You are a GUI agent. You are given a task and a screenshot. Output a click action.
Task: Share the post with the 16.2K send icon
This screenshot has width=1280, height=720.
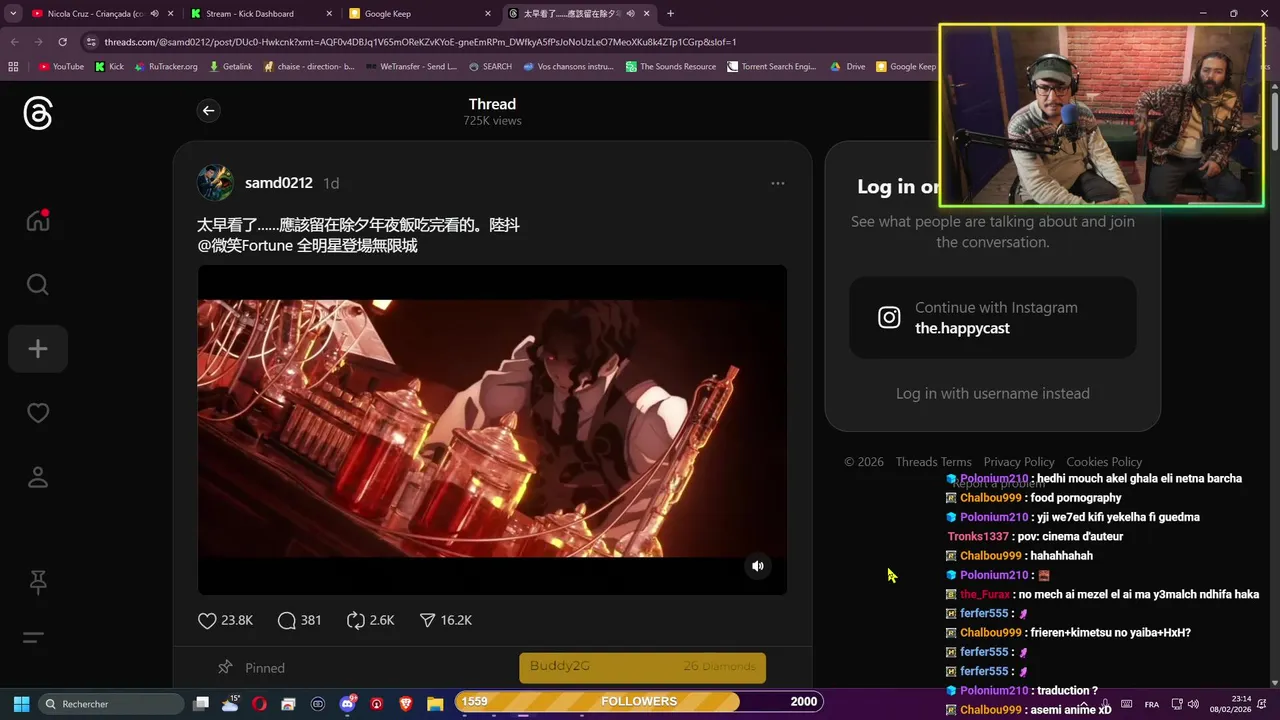(x=445, y=620)
